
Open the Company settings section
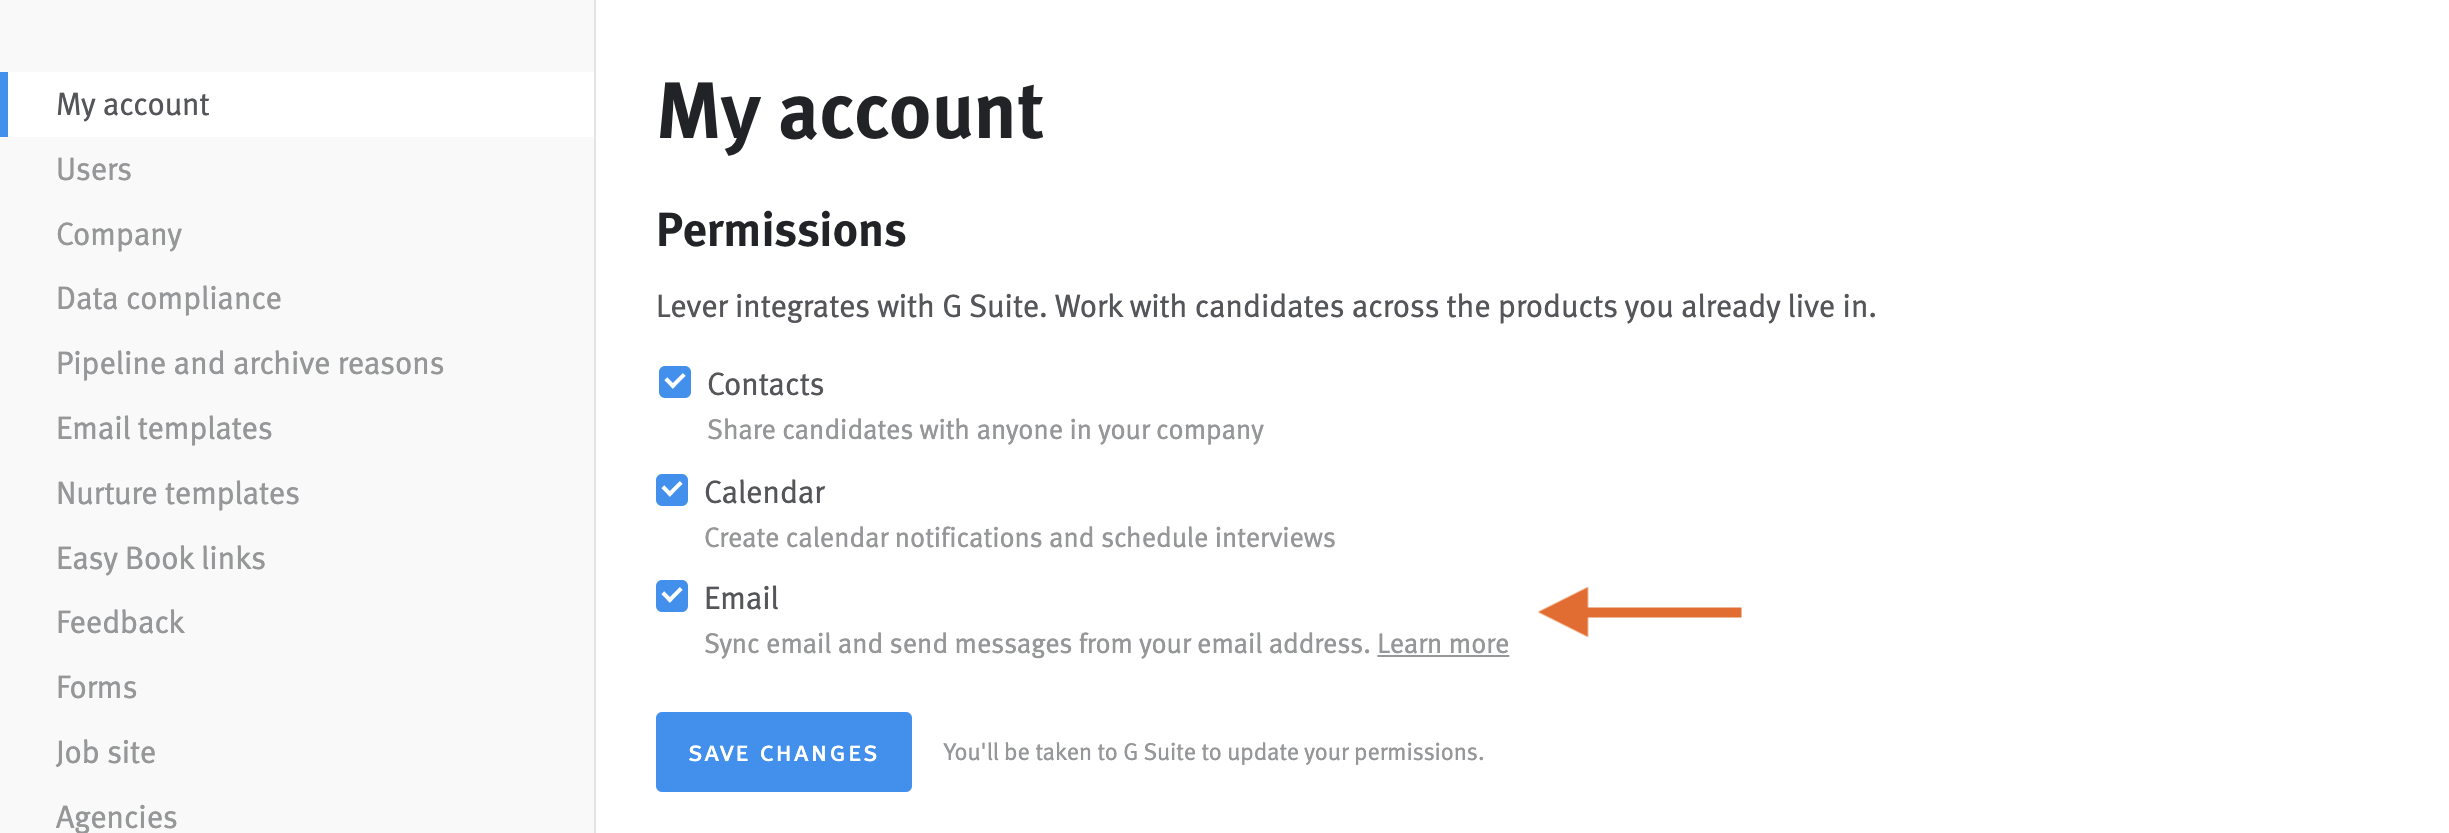(119, 234)
